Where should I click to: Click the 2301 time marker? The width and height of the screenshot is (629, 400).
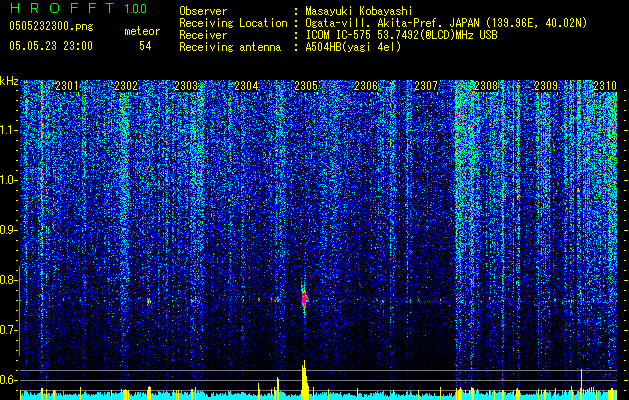67,86
